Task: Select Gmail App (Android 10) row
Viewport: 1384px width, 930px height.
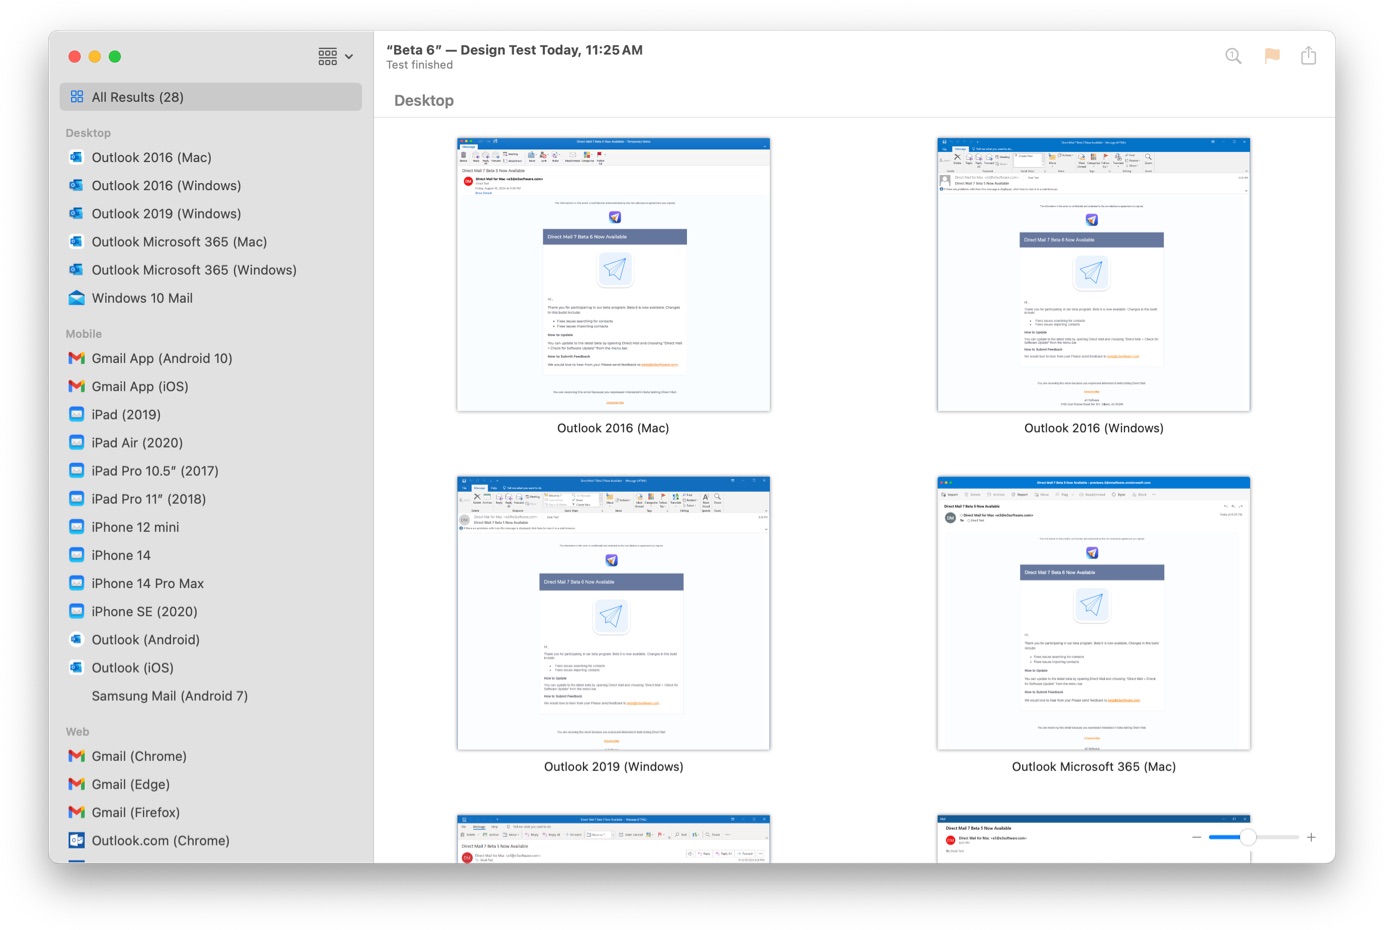Action: tap(211, 358)
